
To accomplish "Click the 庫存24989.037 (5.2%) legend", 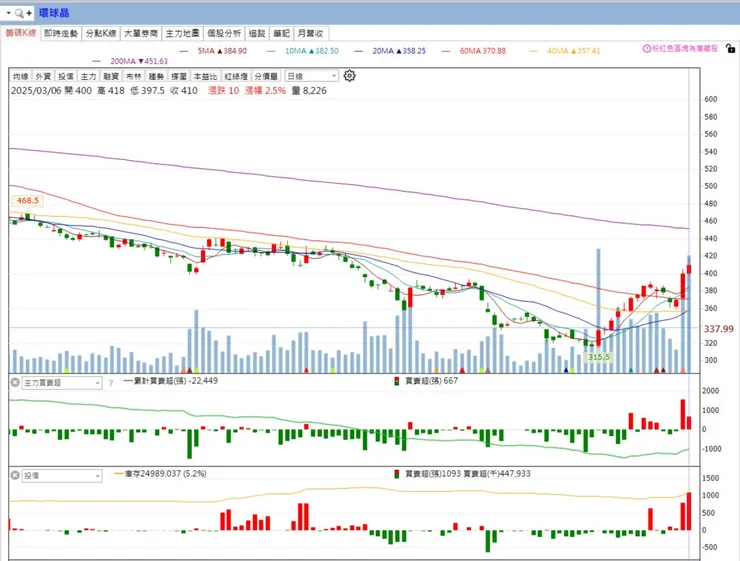I will coord(160,474).
